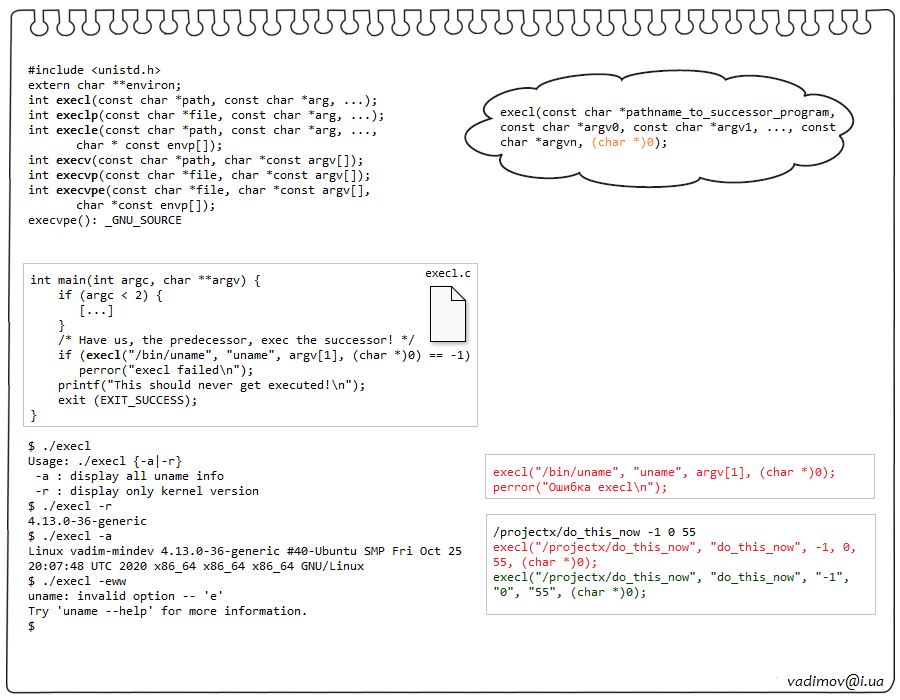This screenshot has height=700, width=900.
Task: Click the "$ ./execl -r" terminal command
Action: click(x=69, y=506)
